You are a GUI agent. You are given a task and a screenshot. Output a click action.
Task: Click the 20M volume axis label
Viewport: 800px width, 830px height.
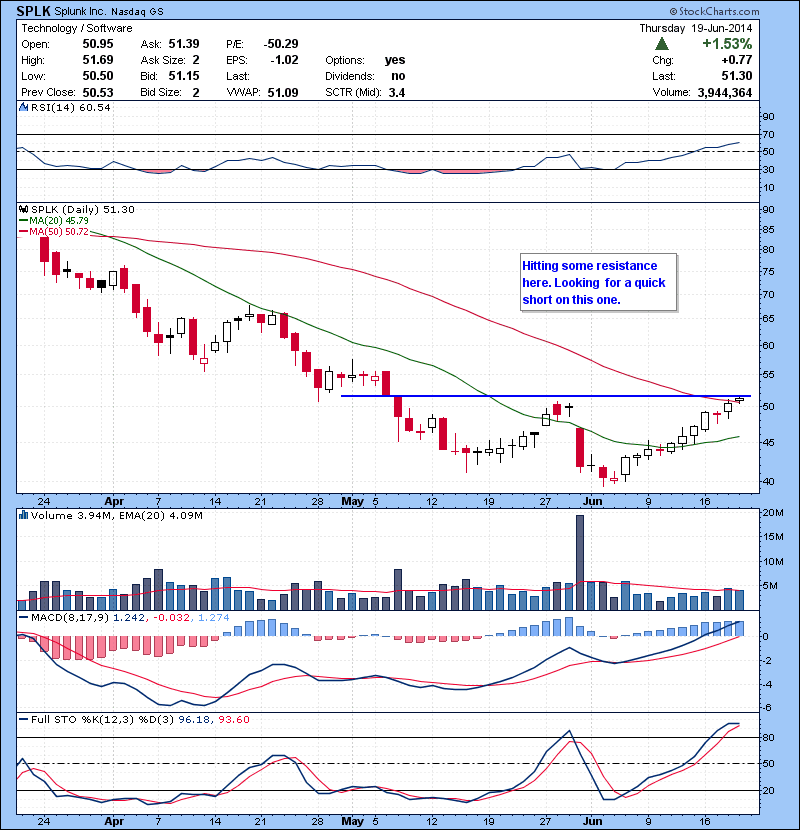coord(773,512)
